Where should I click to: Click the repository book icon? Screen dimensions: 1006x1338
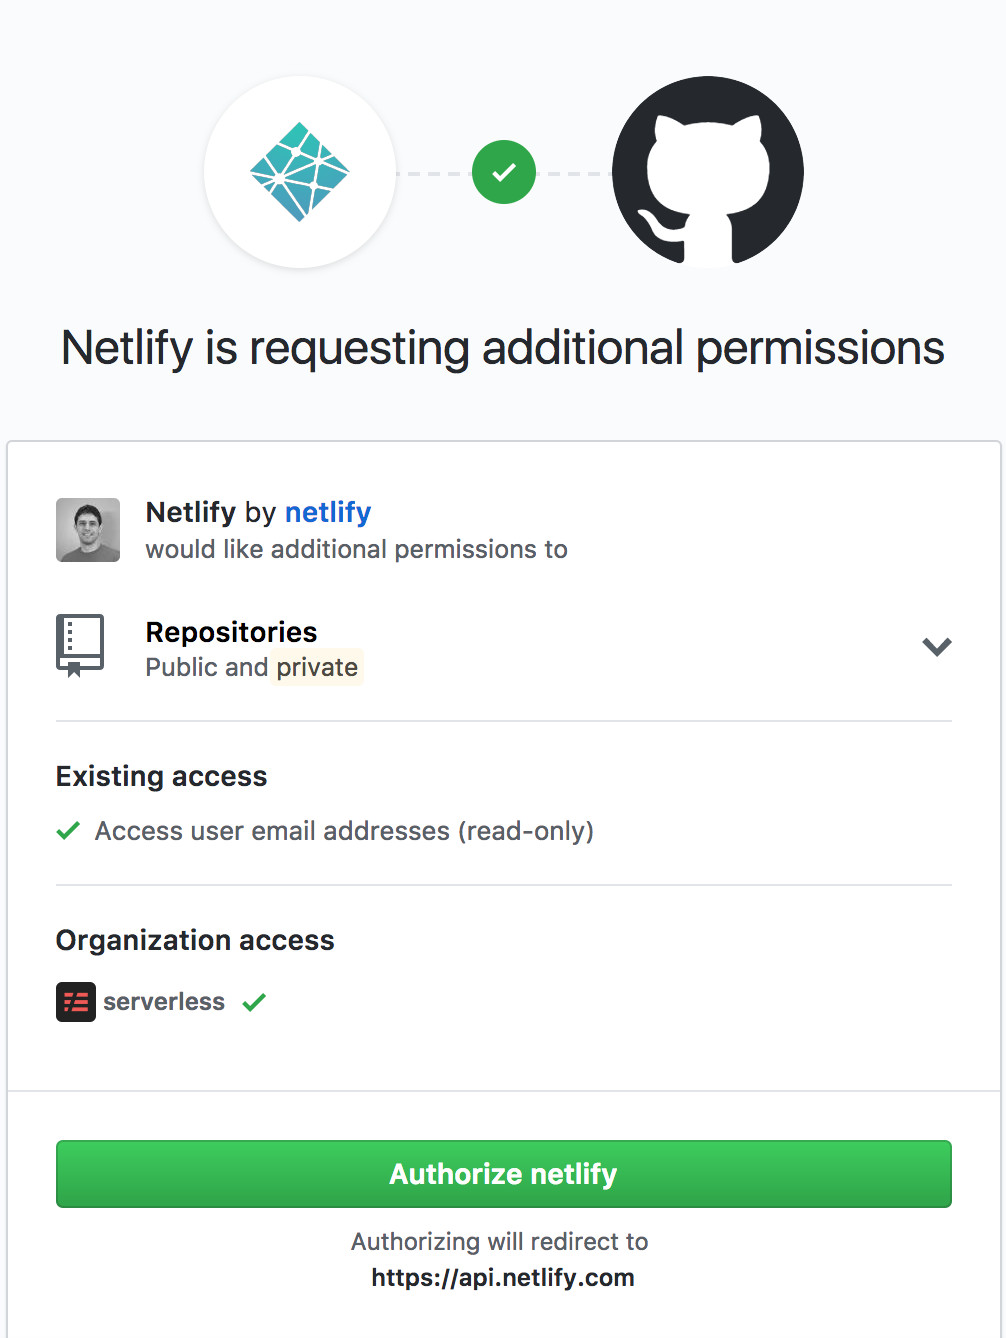point(80,645)
